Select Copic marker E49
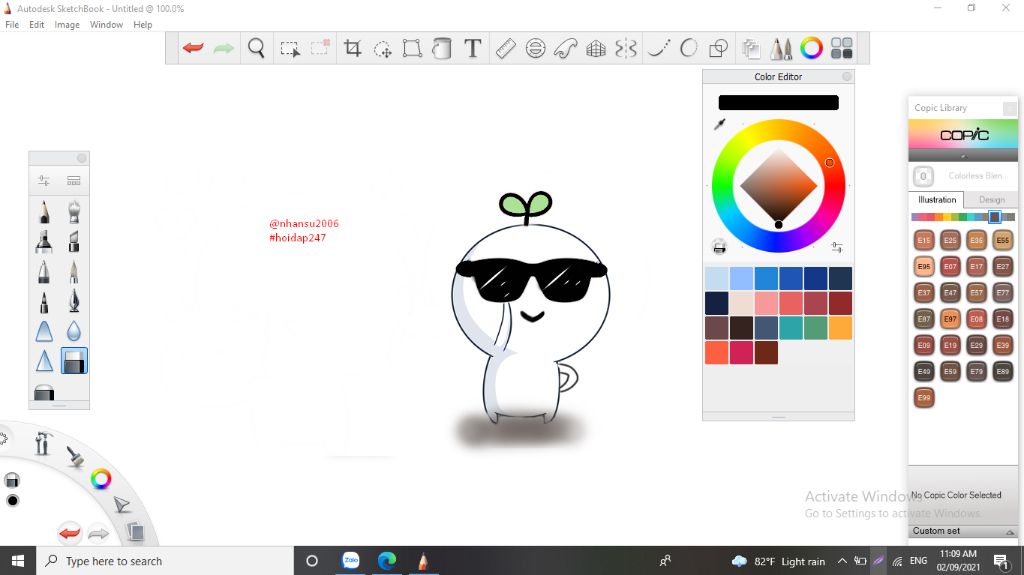 coord(923,371)
